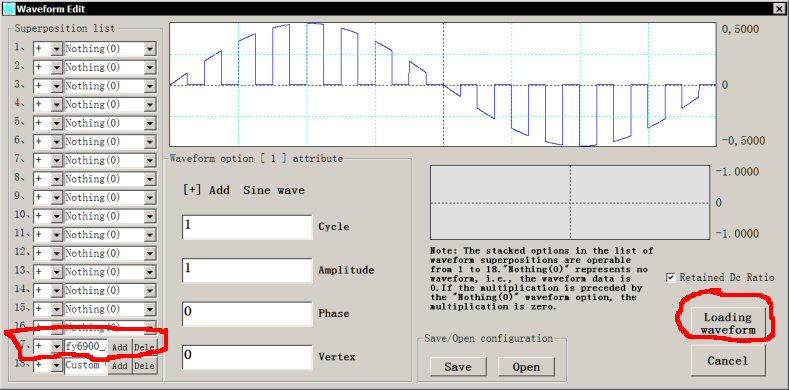Save the current configuration
This screenshot has height=390, width=789.
coord(458,367)
